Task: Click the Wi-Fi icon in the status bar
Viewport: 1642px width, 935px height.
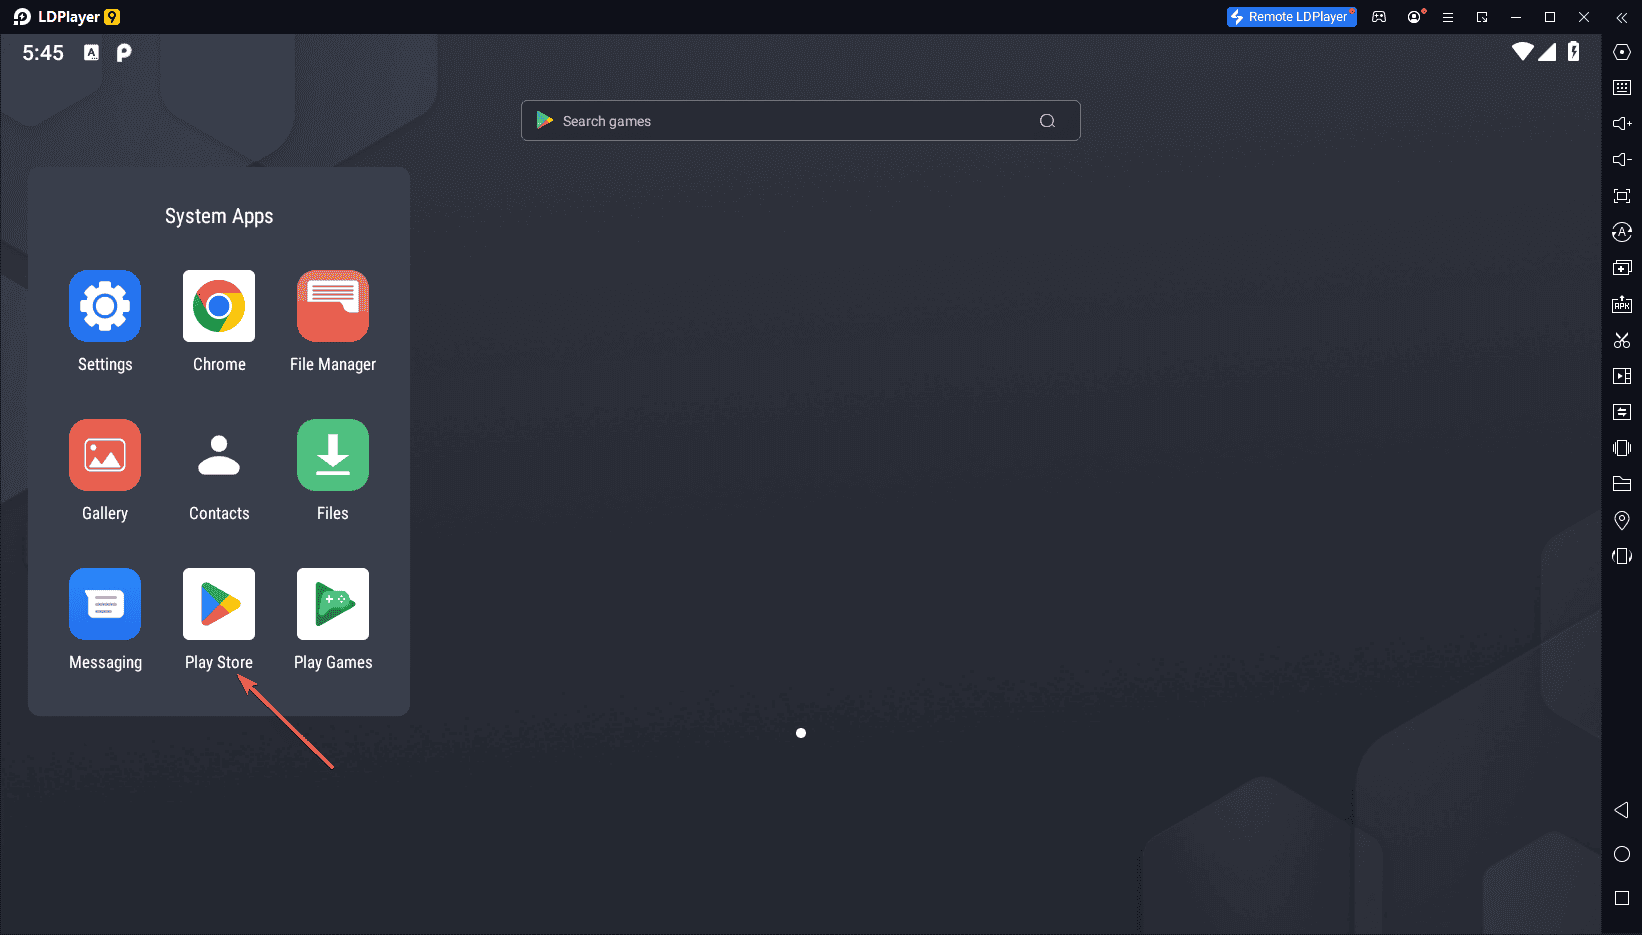Action: click(x=1522, y=52)
